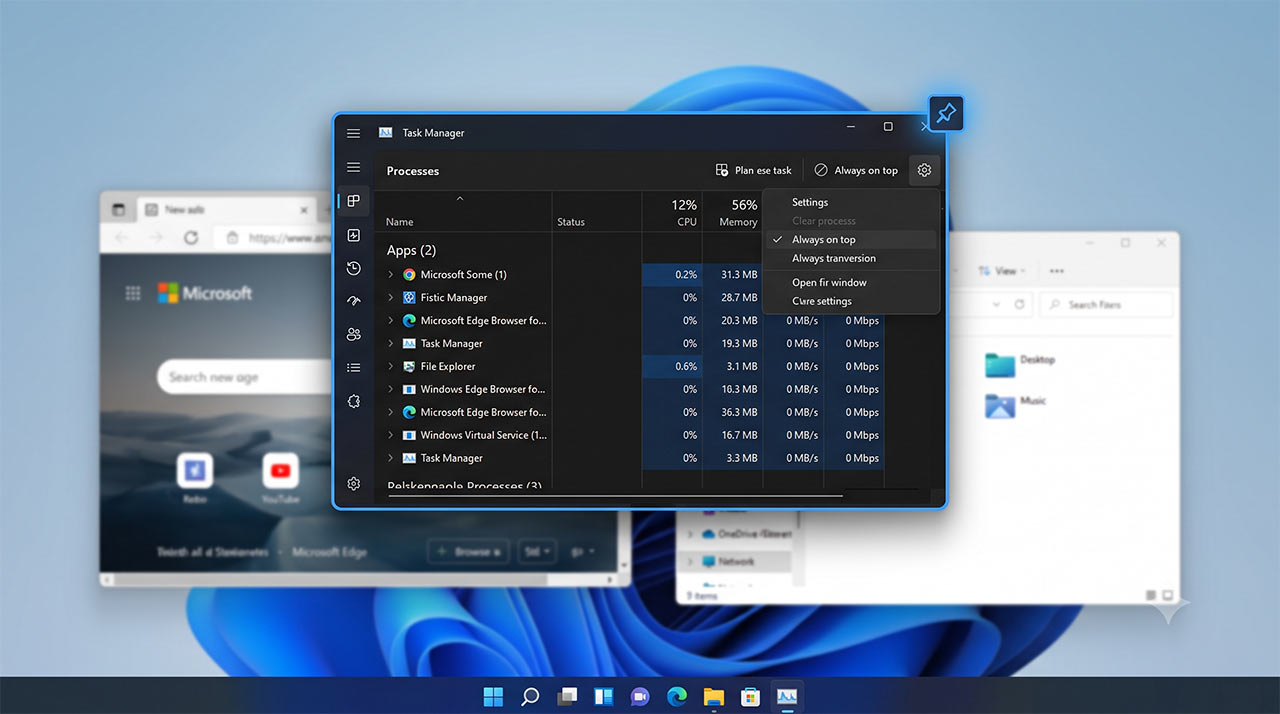This screenshot has height=714, width=1280.
Task: Click the back arrow in Edge window
Action: [x=122, y=238]
